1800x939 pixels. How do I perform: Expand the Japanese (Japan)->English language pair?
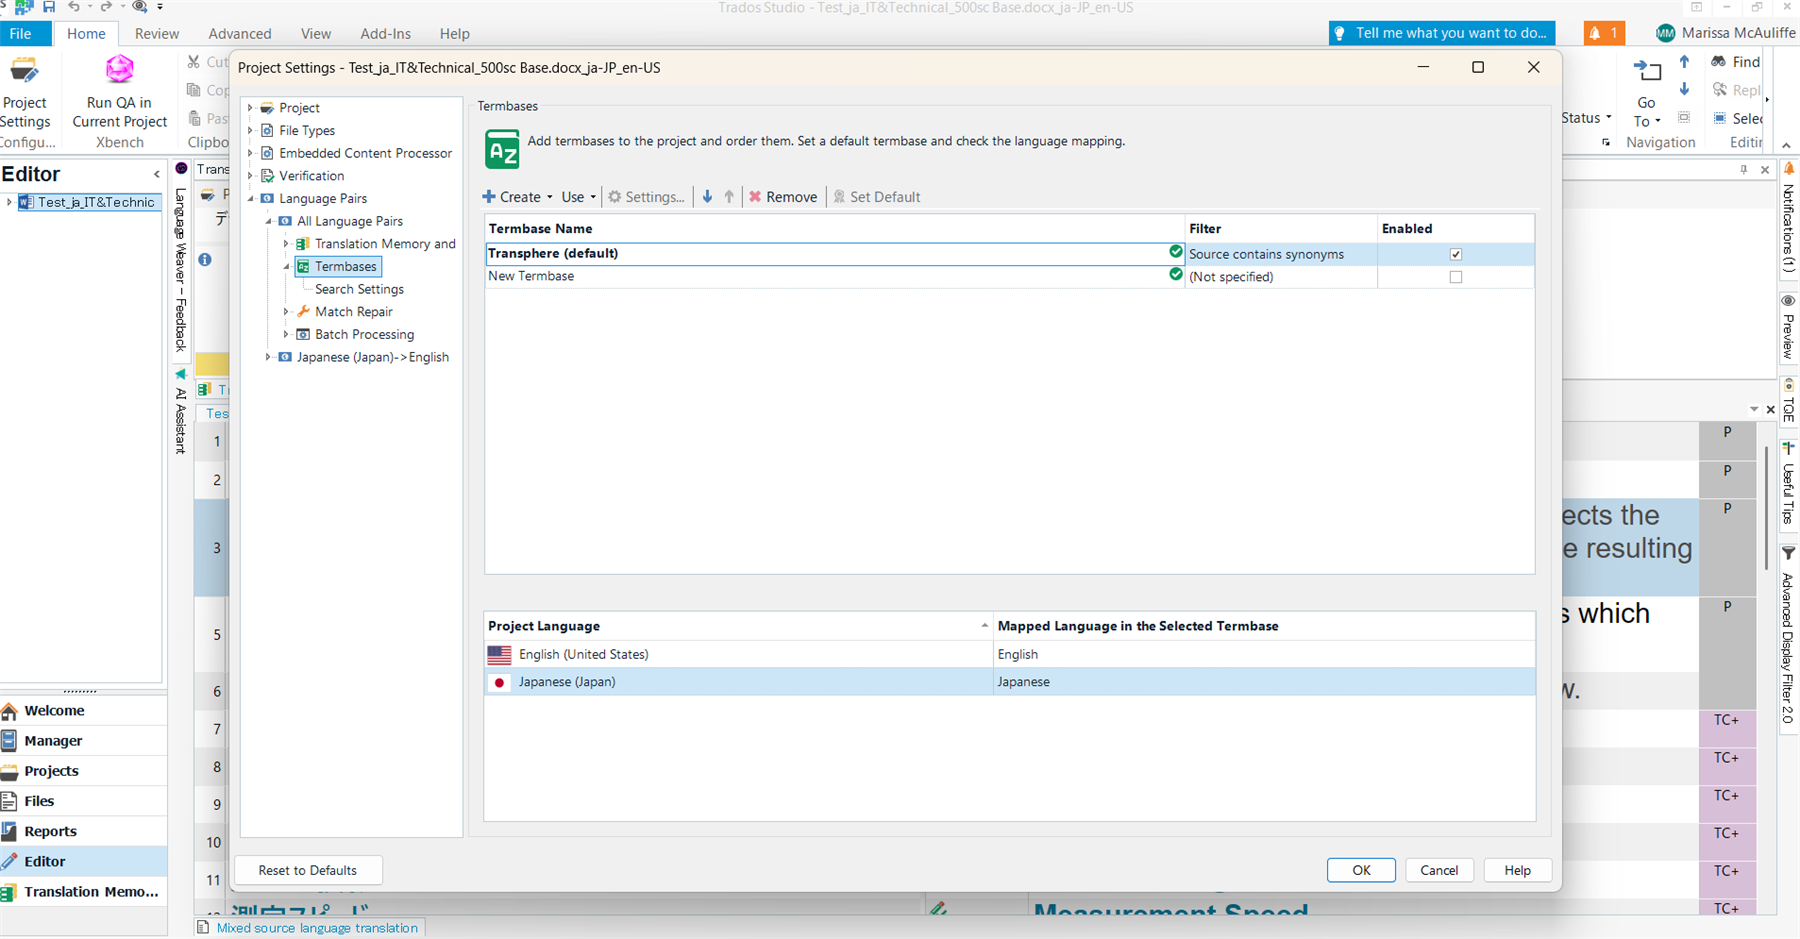pyautogui.click(x=268, y=356)
